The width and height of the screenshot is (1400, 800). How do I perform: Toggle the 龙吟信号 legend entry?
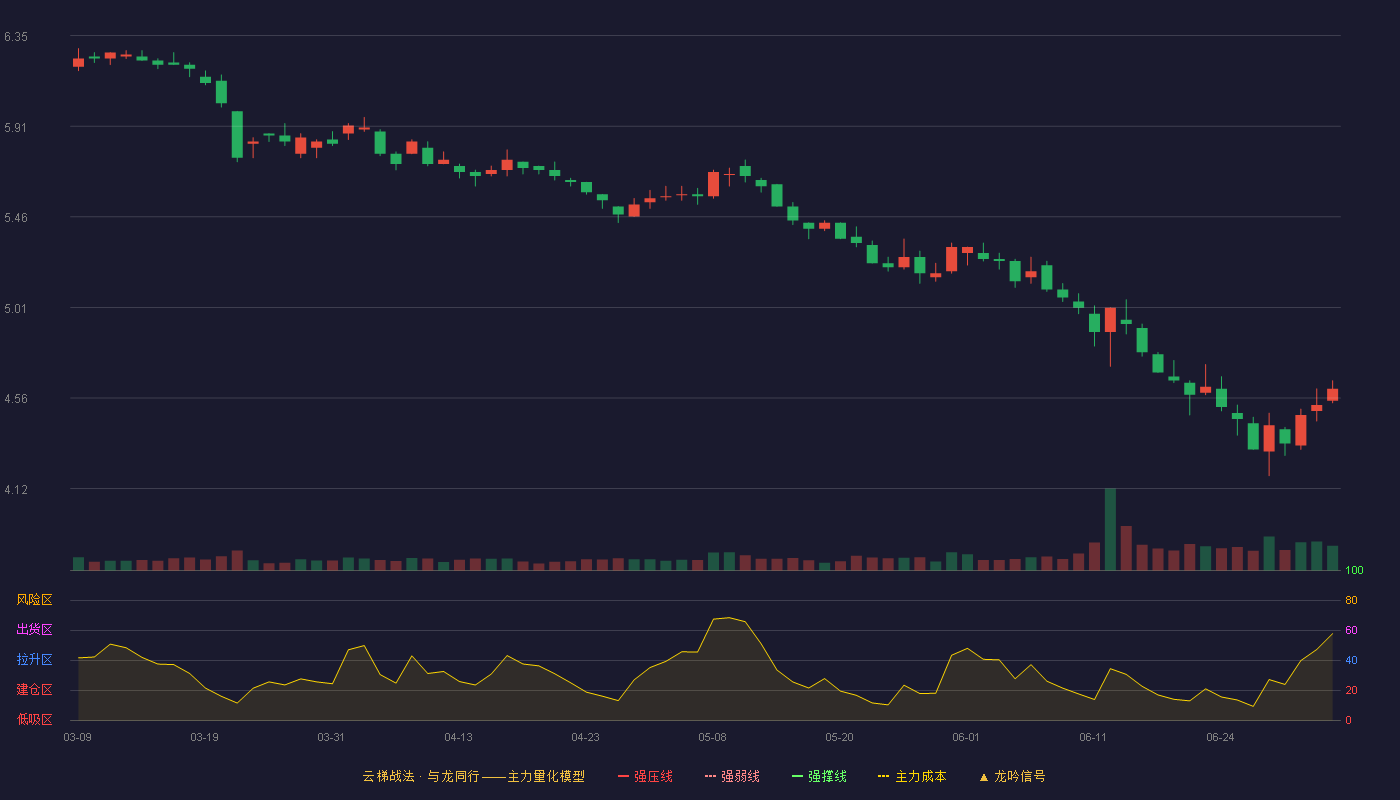pos(1011,776)
